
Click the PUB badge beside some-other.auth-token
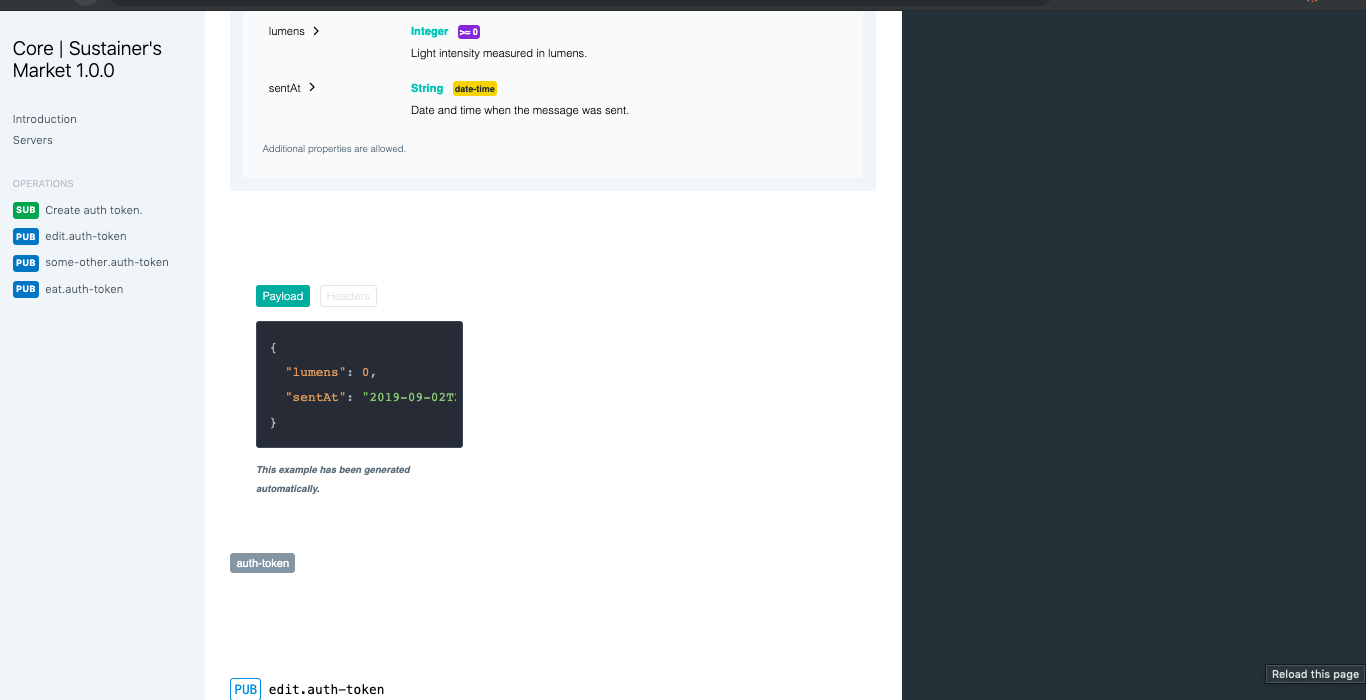click(25, 262)
